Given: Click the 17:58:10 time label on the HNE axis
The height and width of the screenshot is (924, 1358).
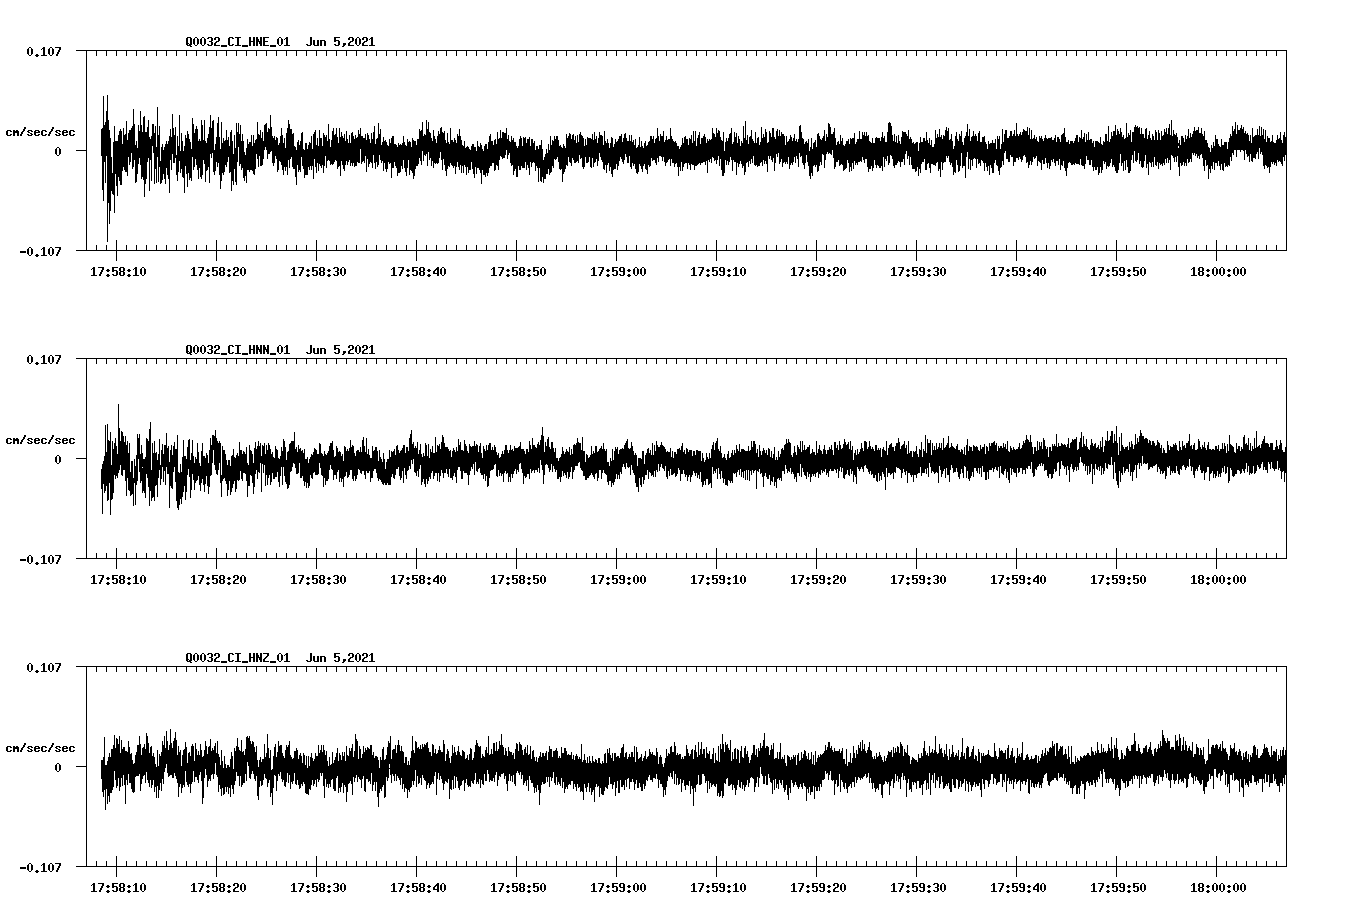Looking at the screenshot, I should coord(118,271).
